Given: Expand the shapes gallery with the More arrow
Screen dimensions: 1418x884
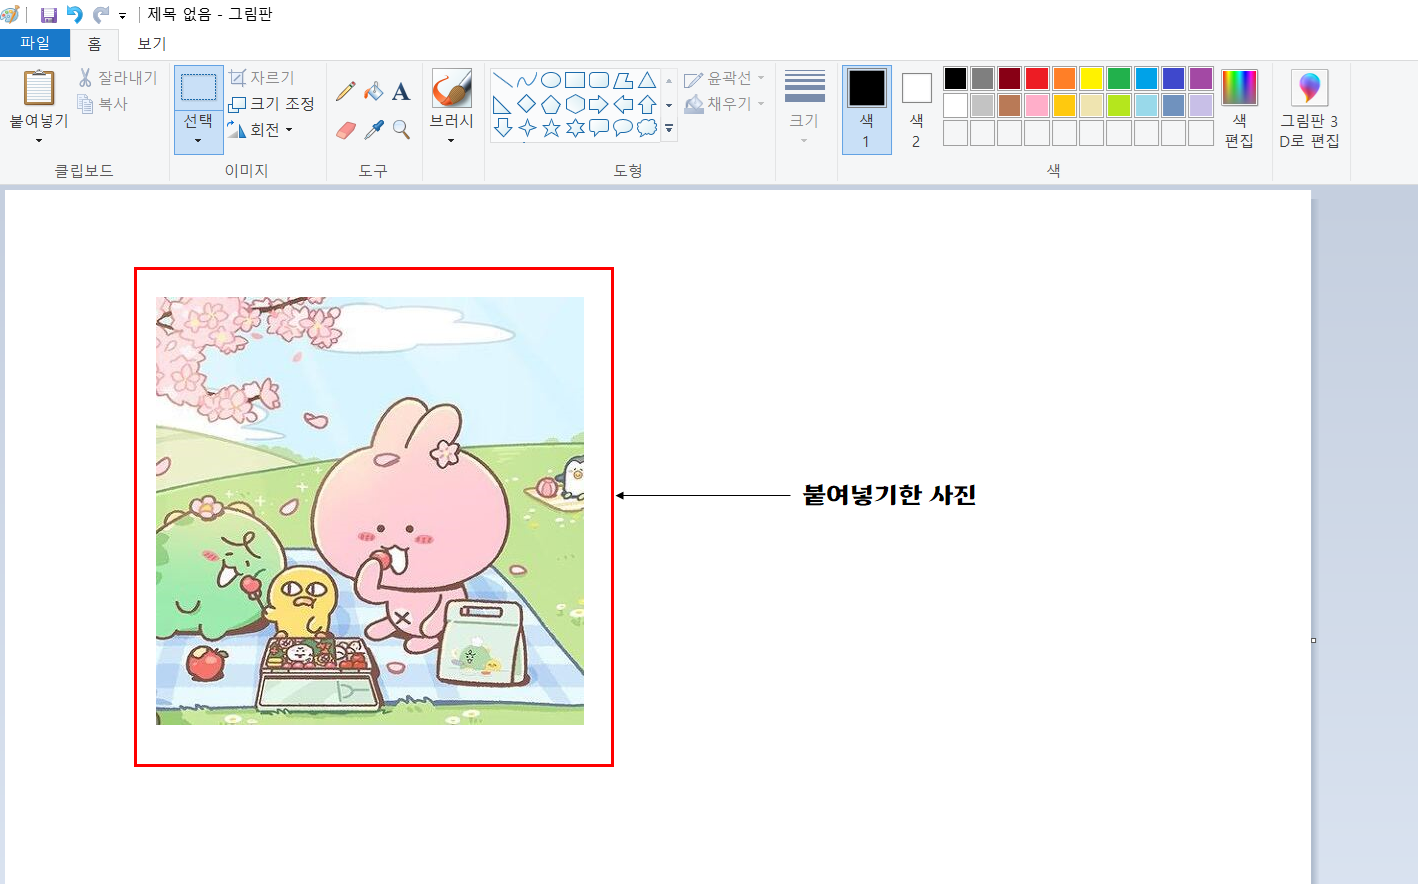Looking at the screenshot, I should coord(669,129).
